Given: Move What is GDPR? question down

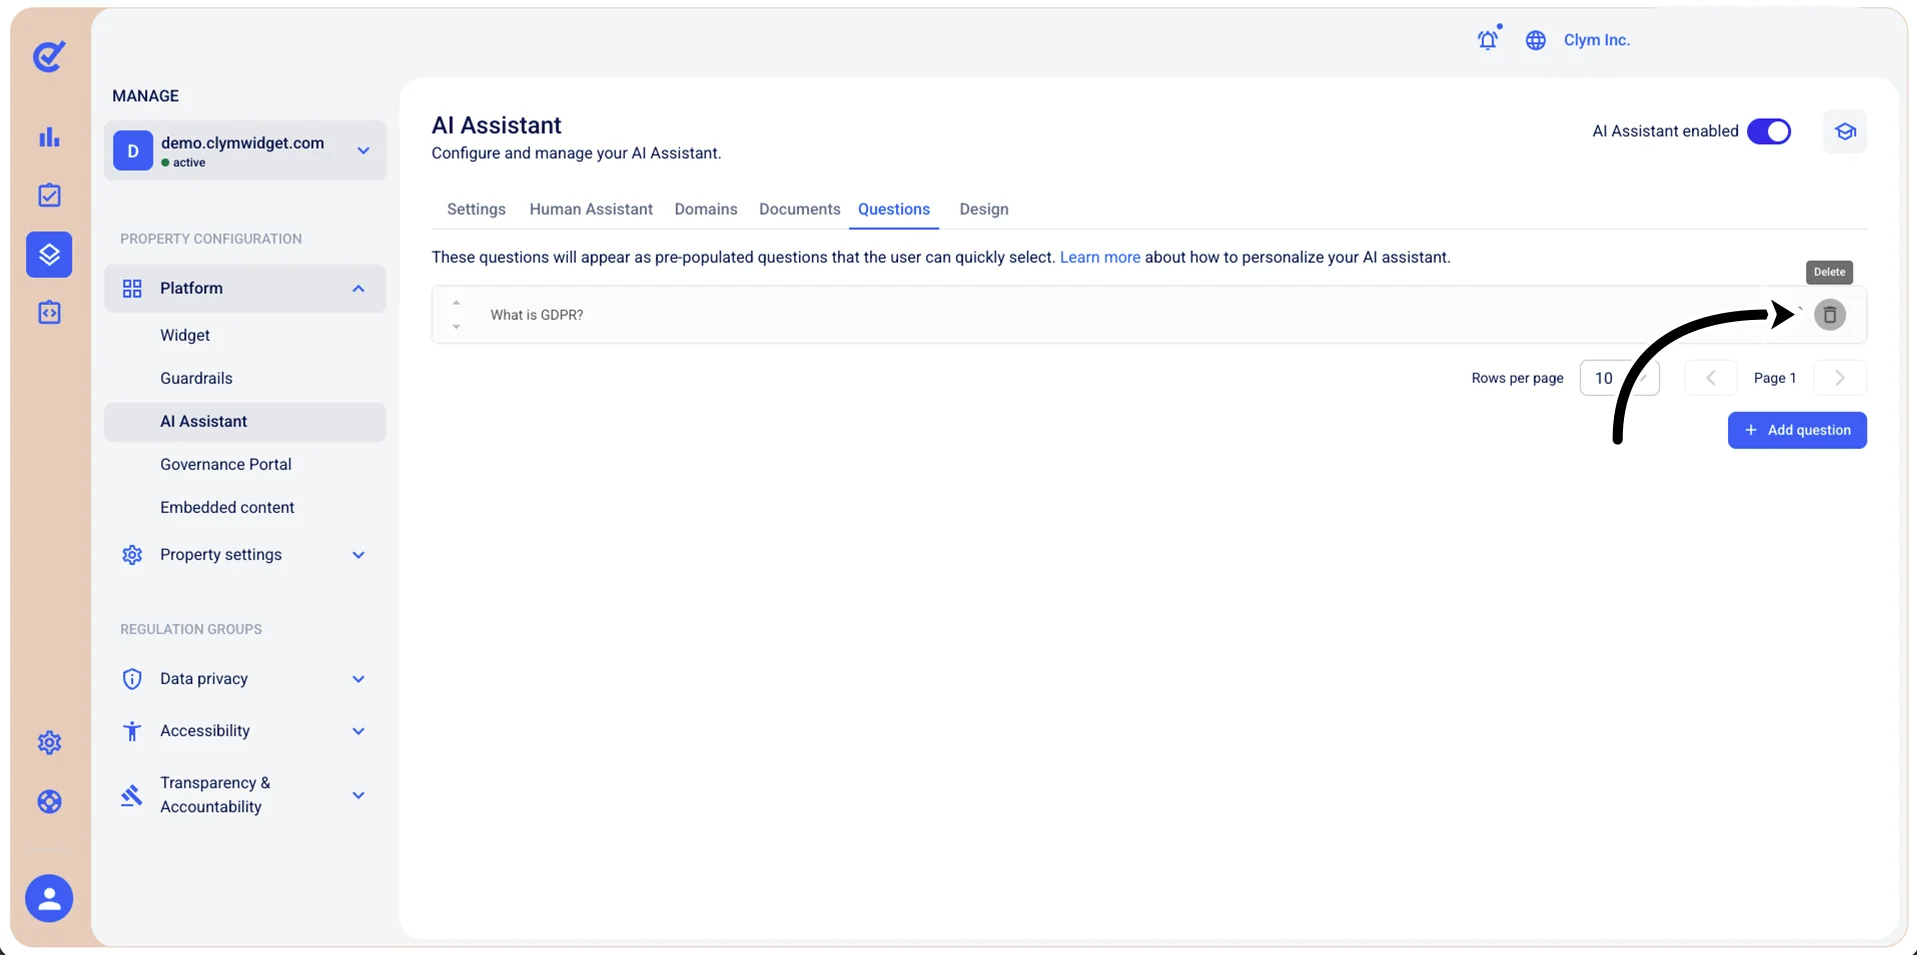Looking at the screenshot, I should 456,327.
